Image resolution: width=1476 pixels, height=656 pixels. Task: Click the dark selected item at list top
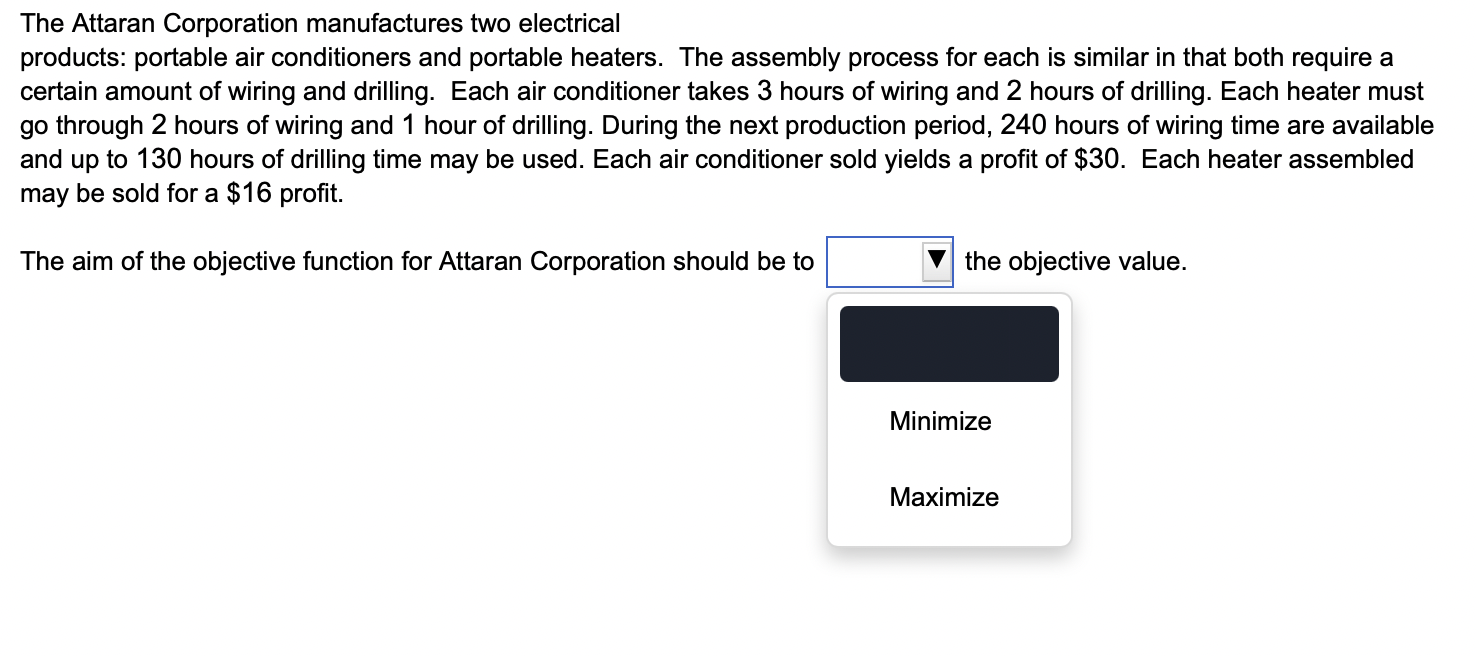pyautogui.click(x=948, y=343)
